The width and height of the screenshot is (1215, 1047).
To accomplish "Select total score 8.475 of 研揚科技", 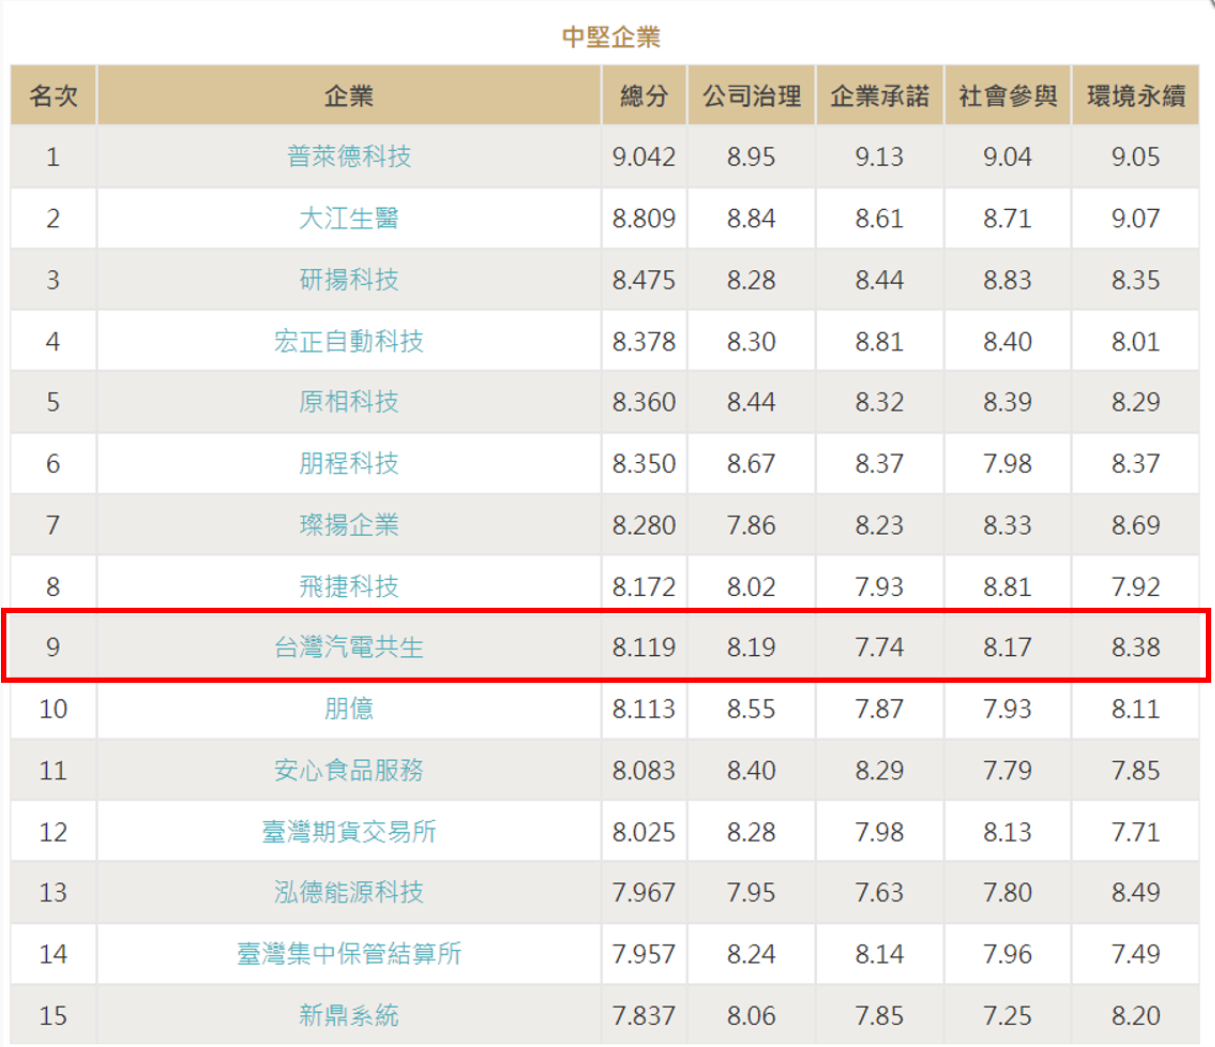I will click(x=644, y=280).
